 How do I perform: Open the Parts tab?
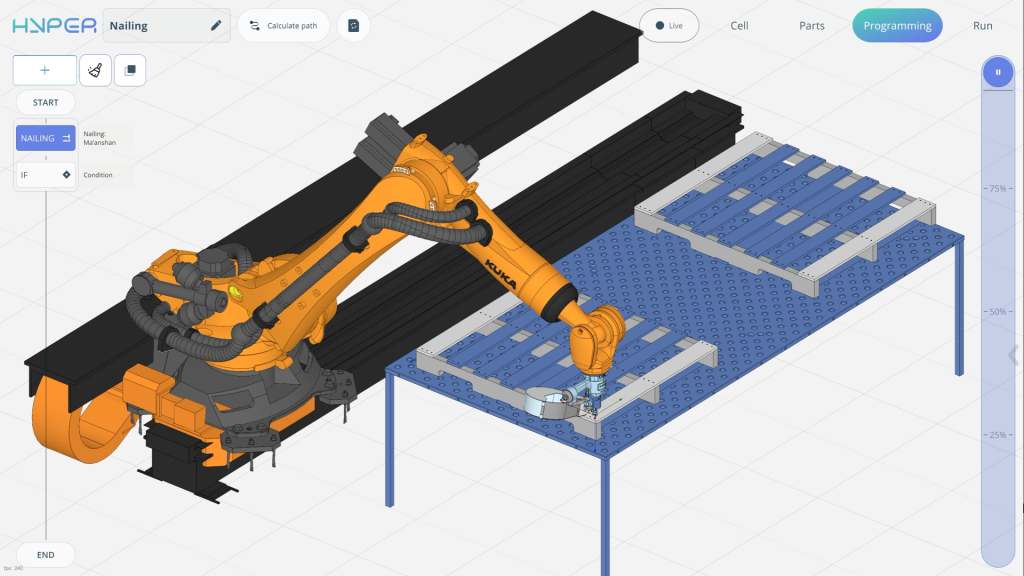pos(812,26)
